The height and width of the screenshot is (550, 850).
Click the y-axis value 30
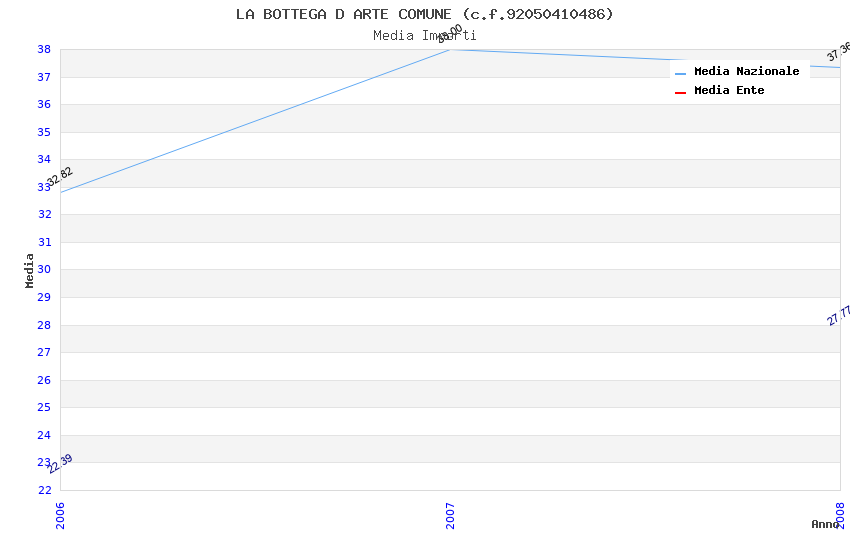(44, 269)
